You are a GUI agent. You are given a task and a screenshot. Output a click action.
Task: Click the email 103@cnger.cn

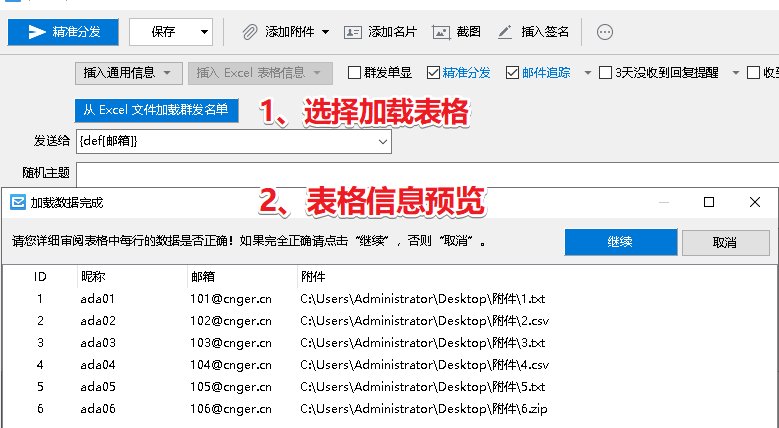coord(231,342)
